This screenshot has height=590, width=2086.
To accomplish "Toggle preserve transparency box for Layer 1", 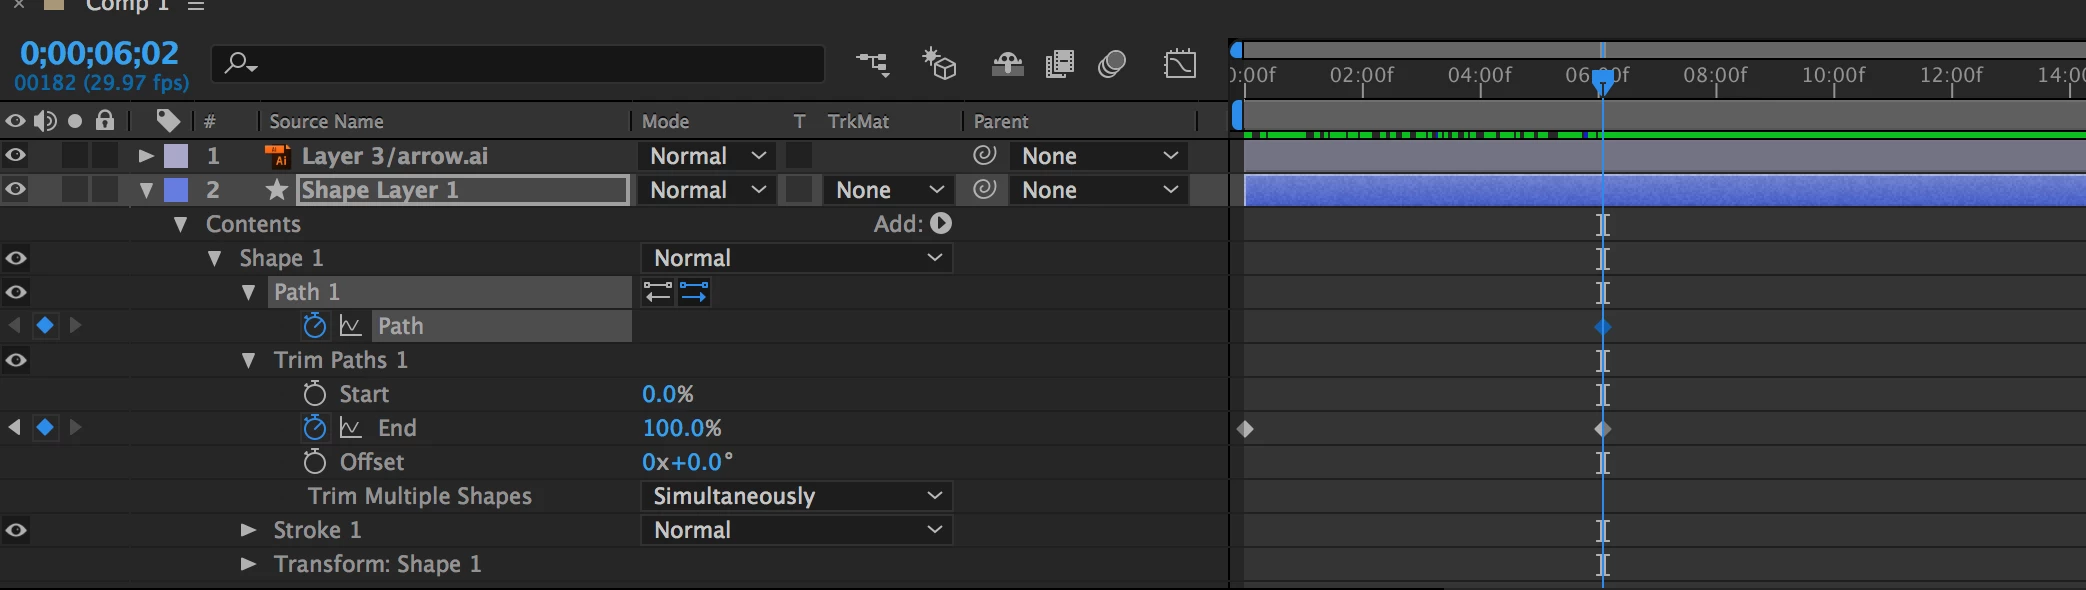I will [x=799, y=155].
